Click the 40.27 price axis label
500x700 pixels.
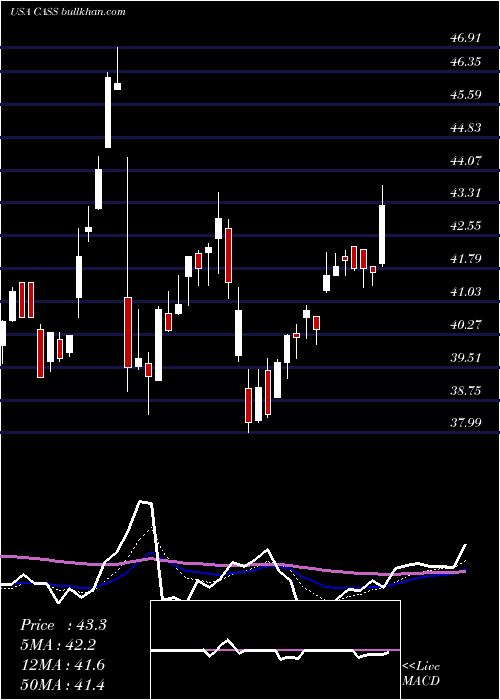click(x=466, y=325)
